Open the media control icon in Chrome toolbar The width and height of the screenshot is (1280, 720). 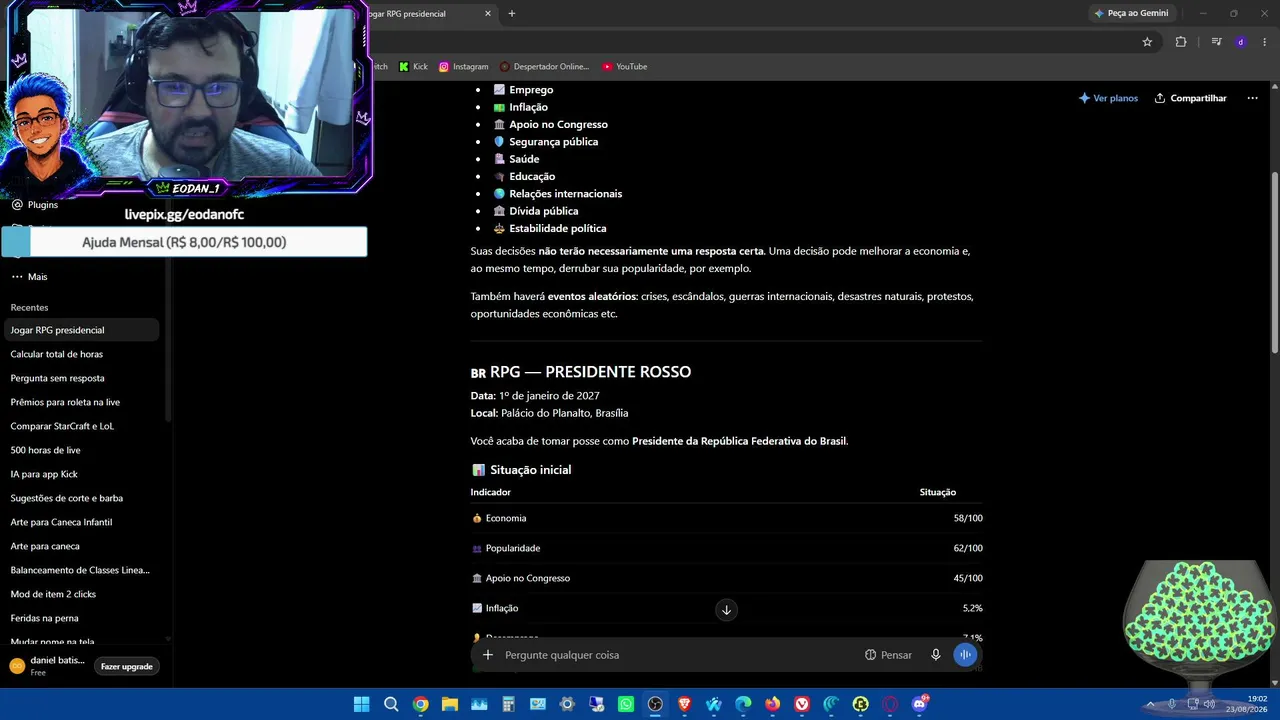click(1216, 42)
